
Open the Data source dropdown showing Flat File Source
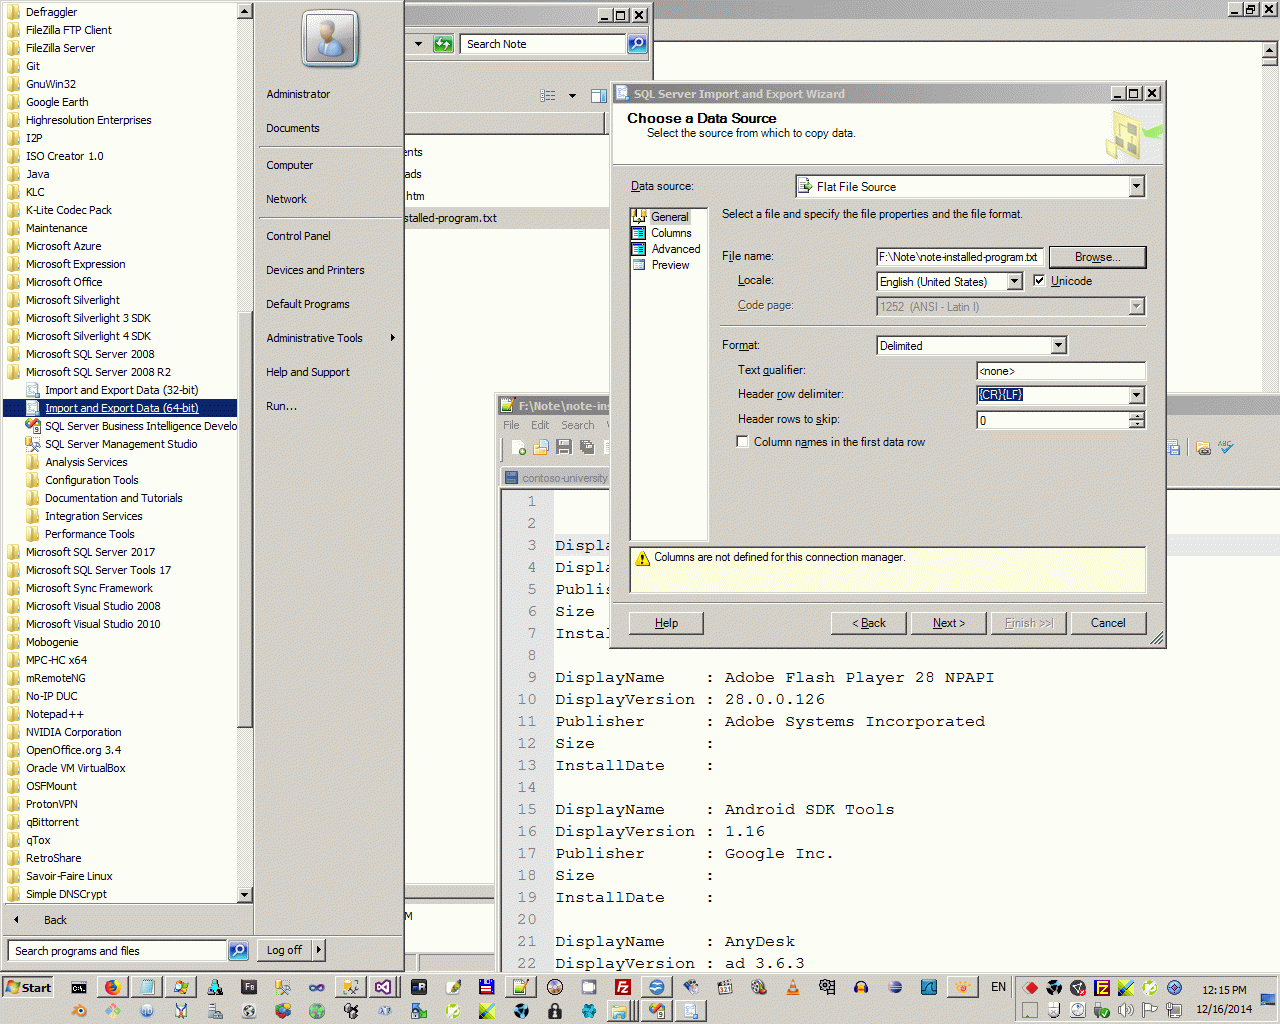1136,187
